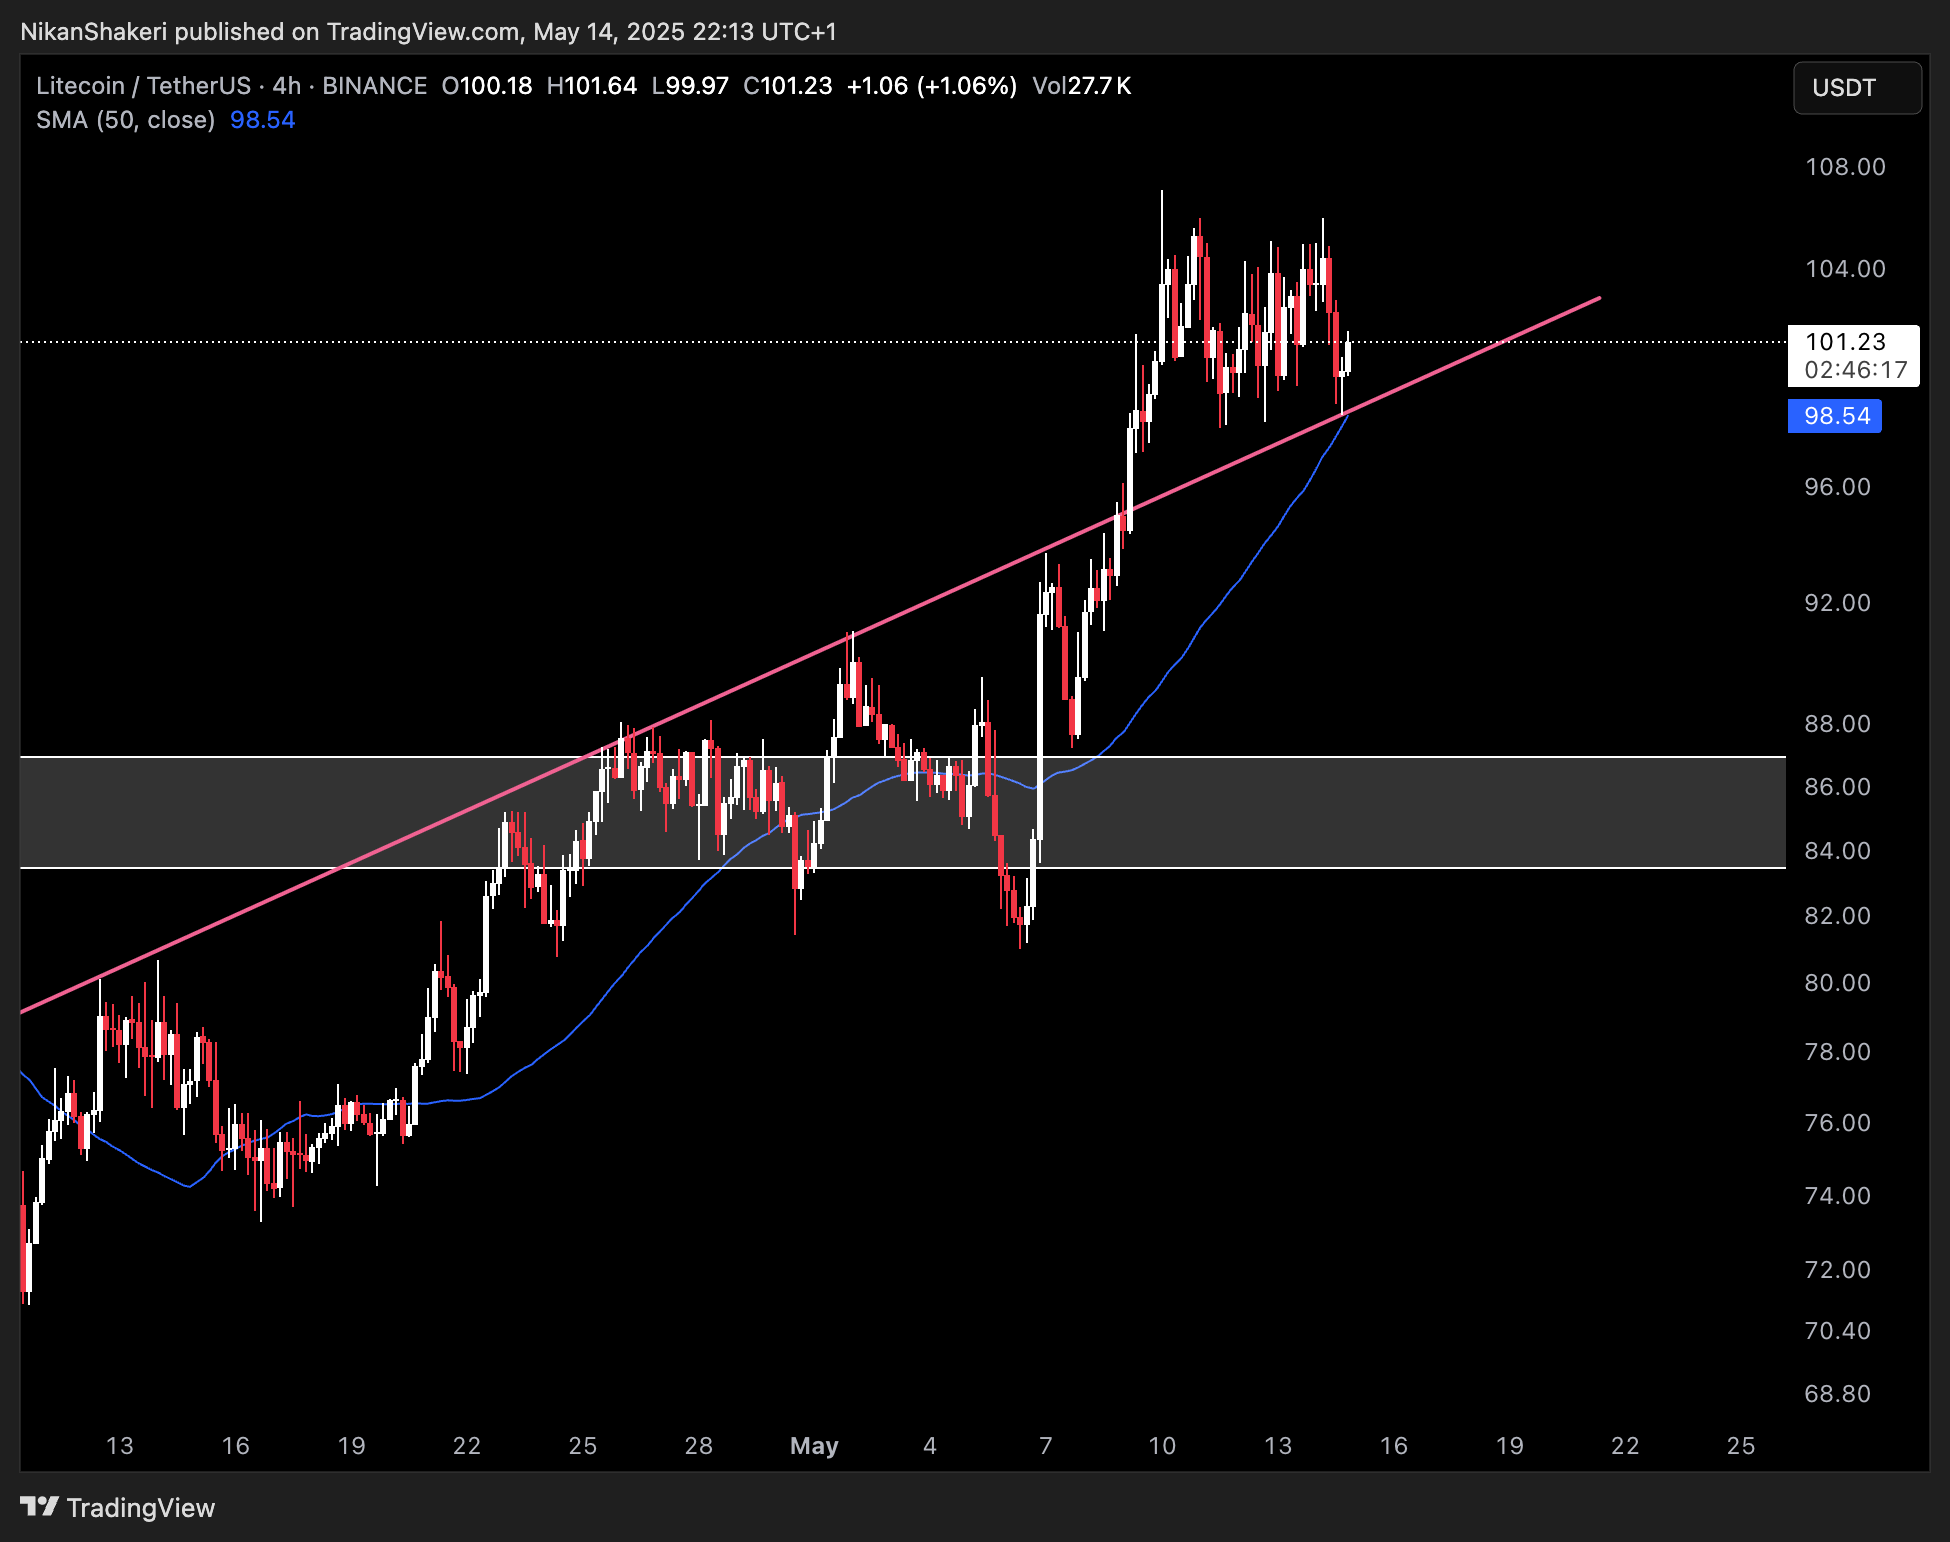
Task: Click the 82.00 price axis label
Action: click(x=1837, y=916)
